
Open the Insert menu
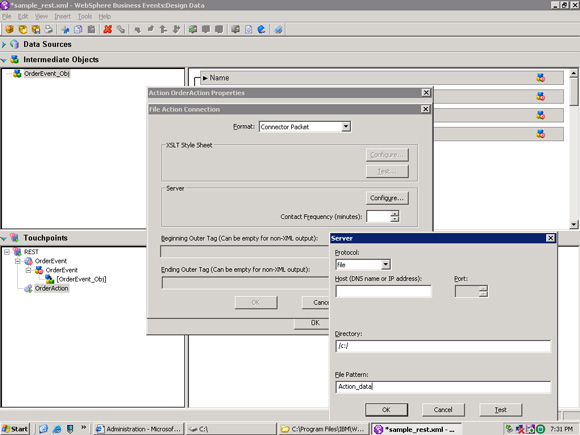[x=63, y=16]
